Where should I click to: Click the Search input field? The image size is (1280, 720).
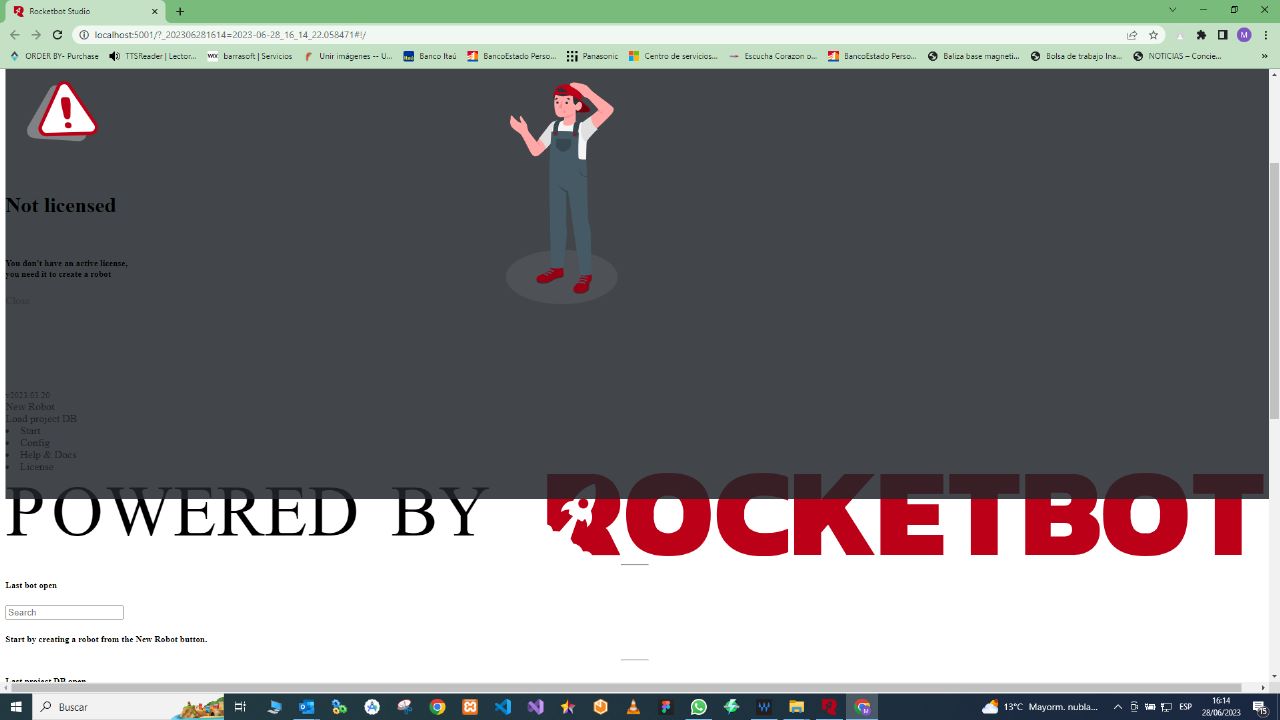[x=64, y=612]
